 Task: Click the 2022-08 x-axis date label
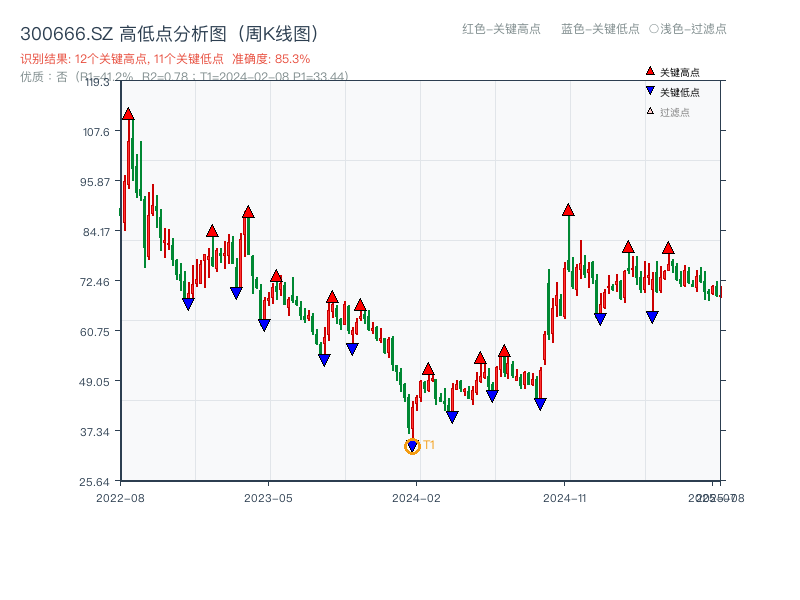click(120, 498)
